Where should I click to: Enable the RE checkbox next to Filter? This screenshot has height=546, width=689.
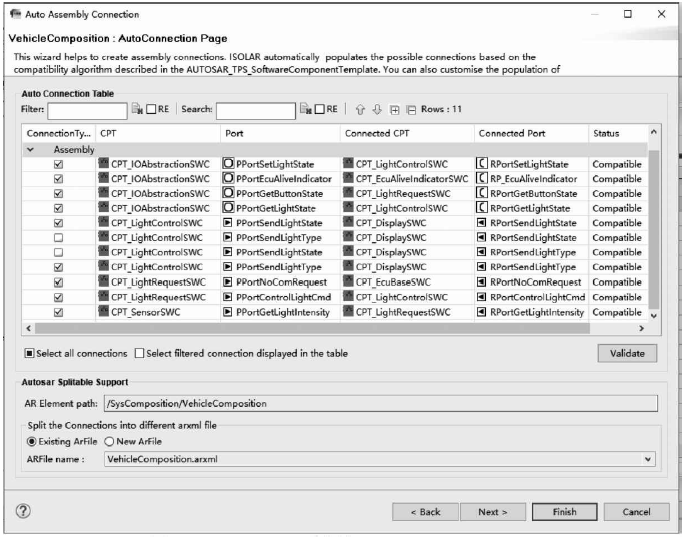coord(153,109)
